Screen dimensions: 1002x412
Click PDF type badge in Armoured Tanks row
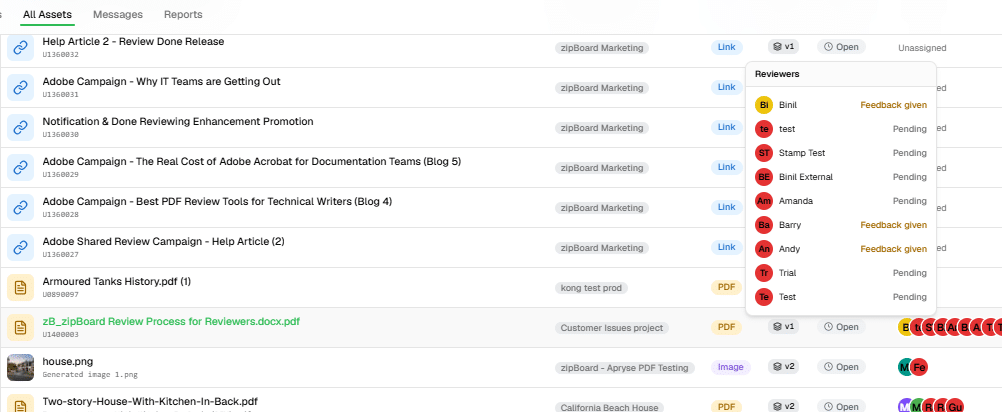click(x=727, y=287)
